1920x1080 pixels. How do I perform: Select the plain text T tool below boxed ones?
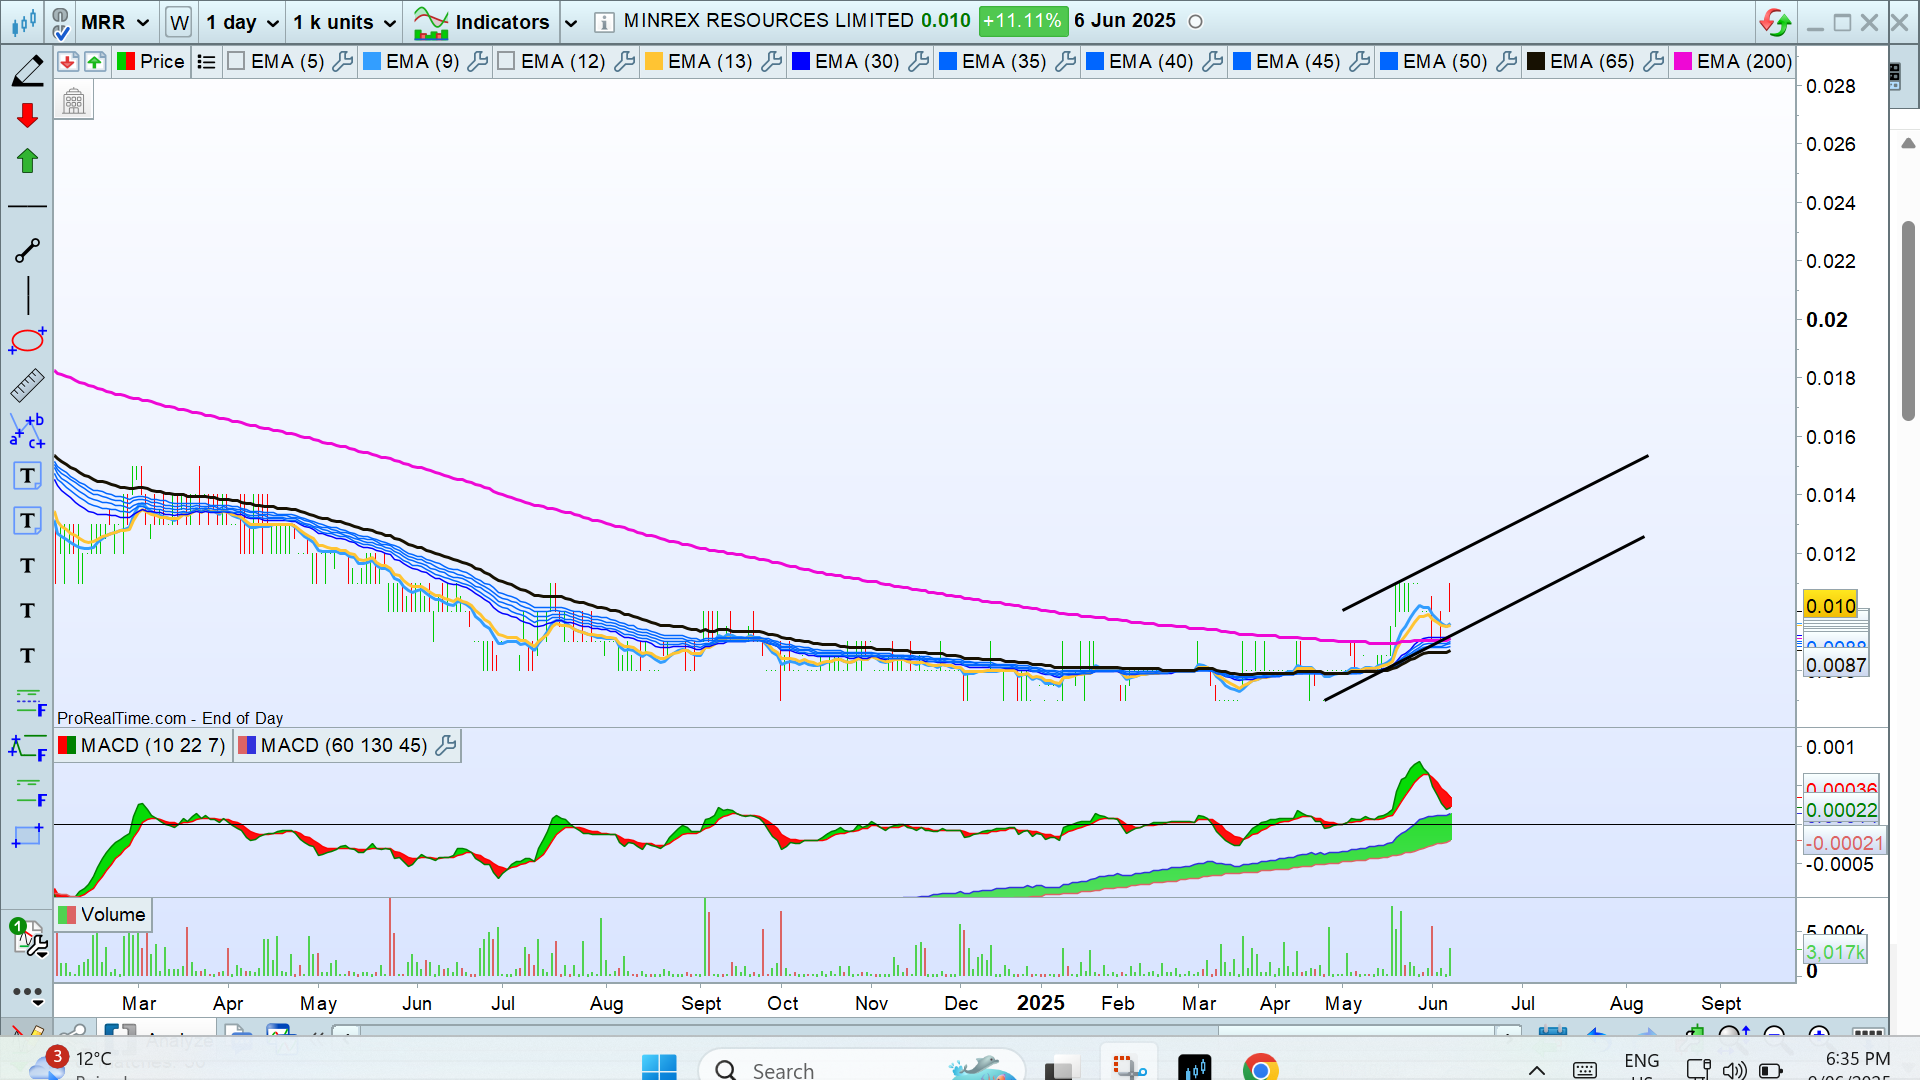(27, 566)
